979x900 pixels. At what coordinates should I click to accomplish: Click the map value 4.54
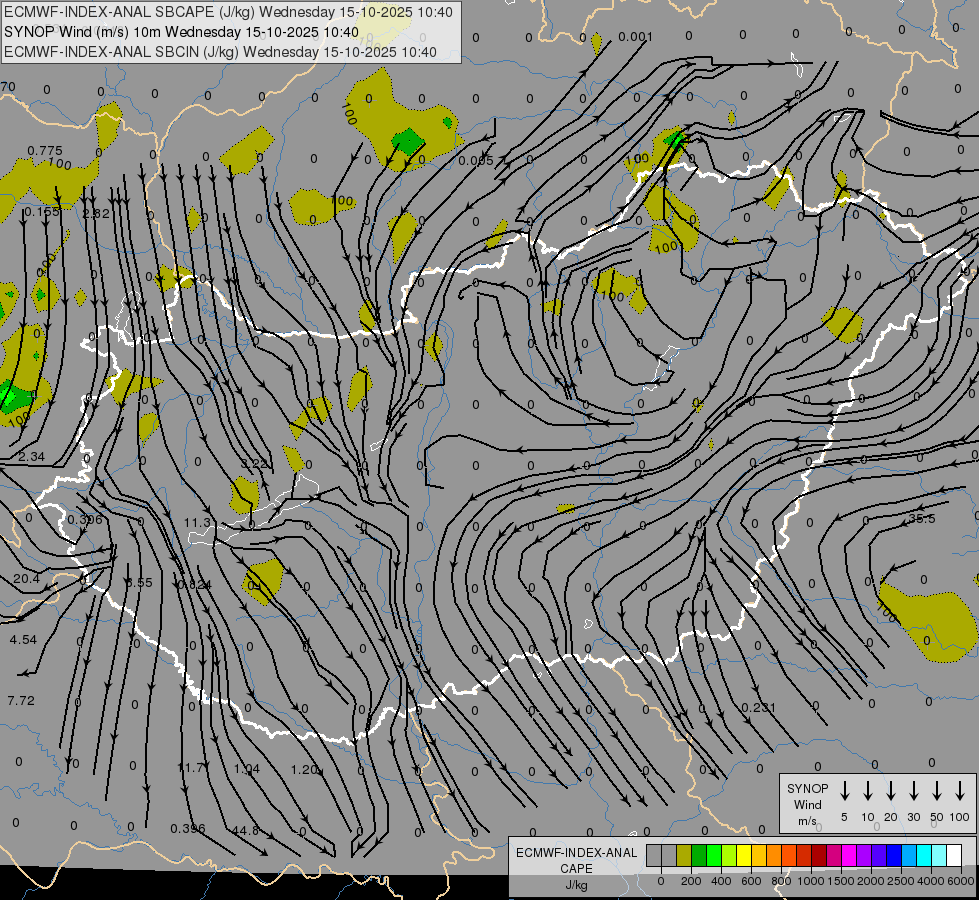pos(23,640)
